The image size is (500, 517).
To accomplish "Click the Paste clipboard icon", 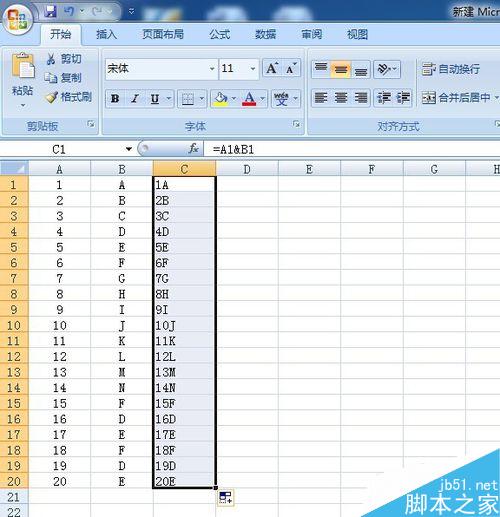I will coord(23,66).
